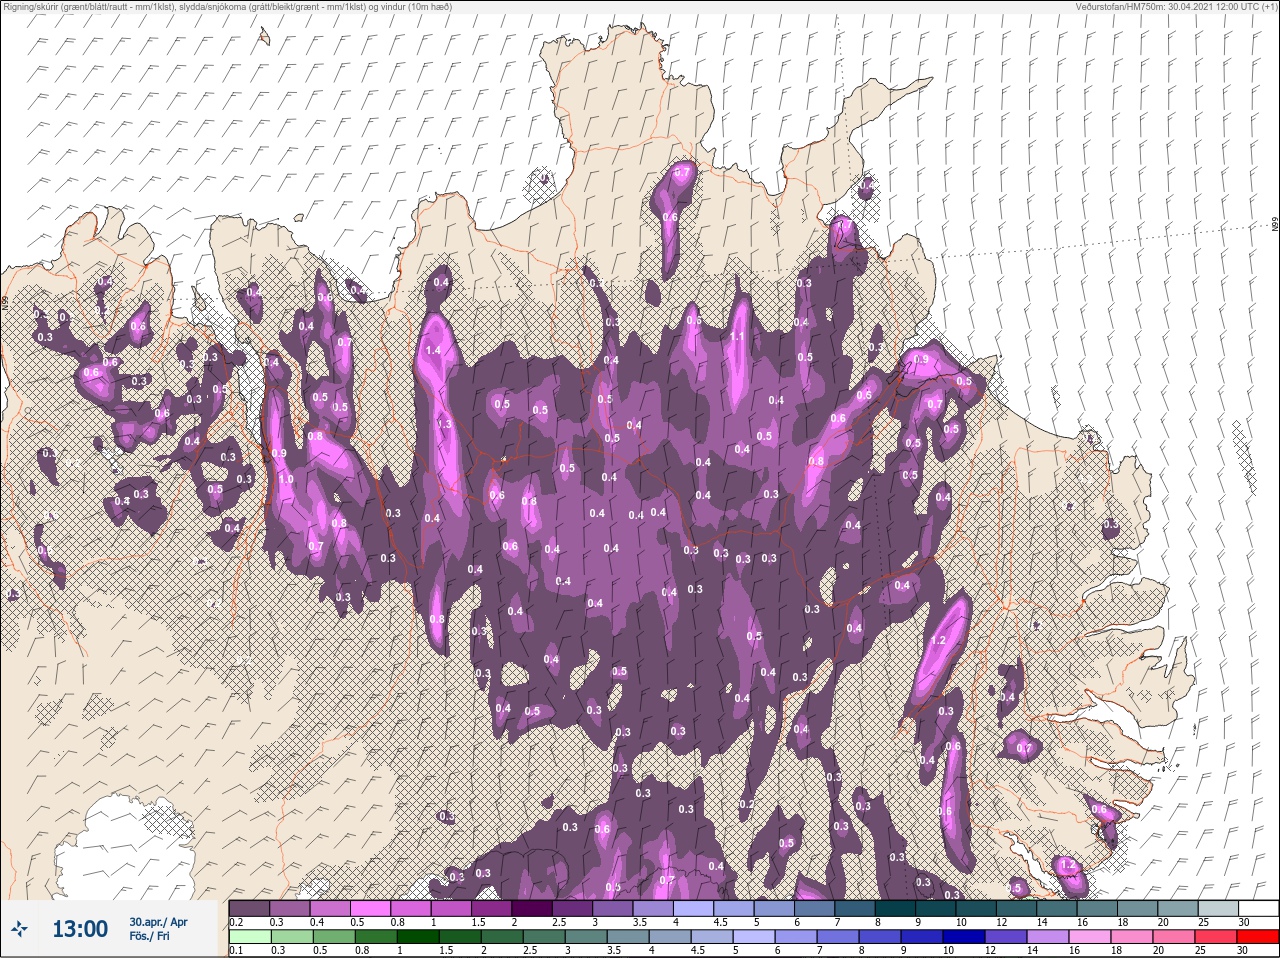Pick the red 30 mm rain legend swatch
Viewport: 1280px width, 958px height.
[x=1258, y=936]
